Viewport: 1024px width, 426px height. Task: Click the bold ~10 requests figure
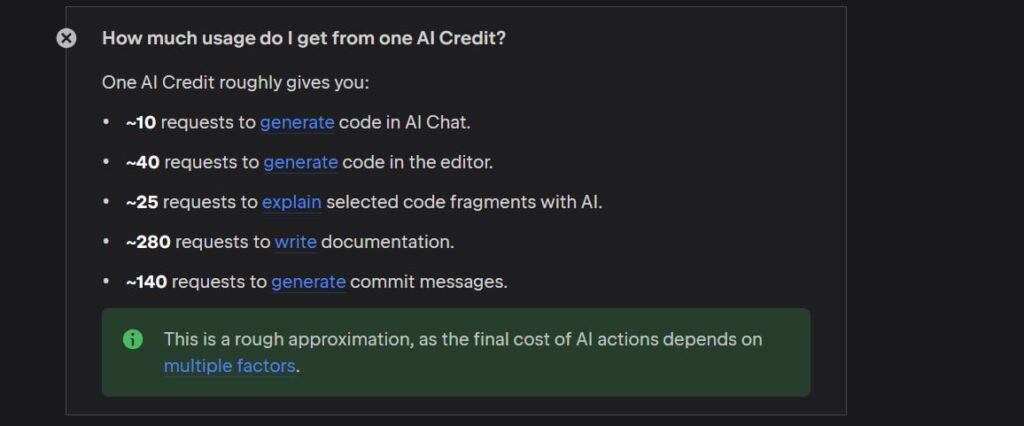(141, 122)
